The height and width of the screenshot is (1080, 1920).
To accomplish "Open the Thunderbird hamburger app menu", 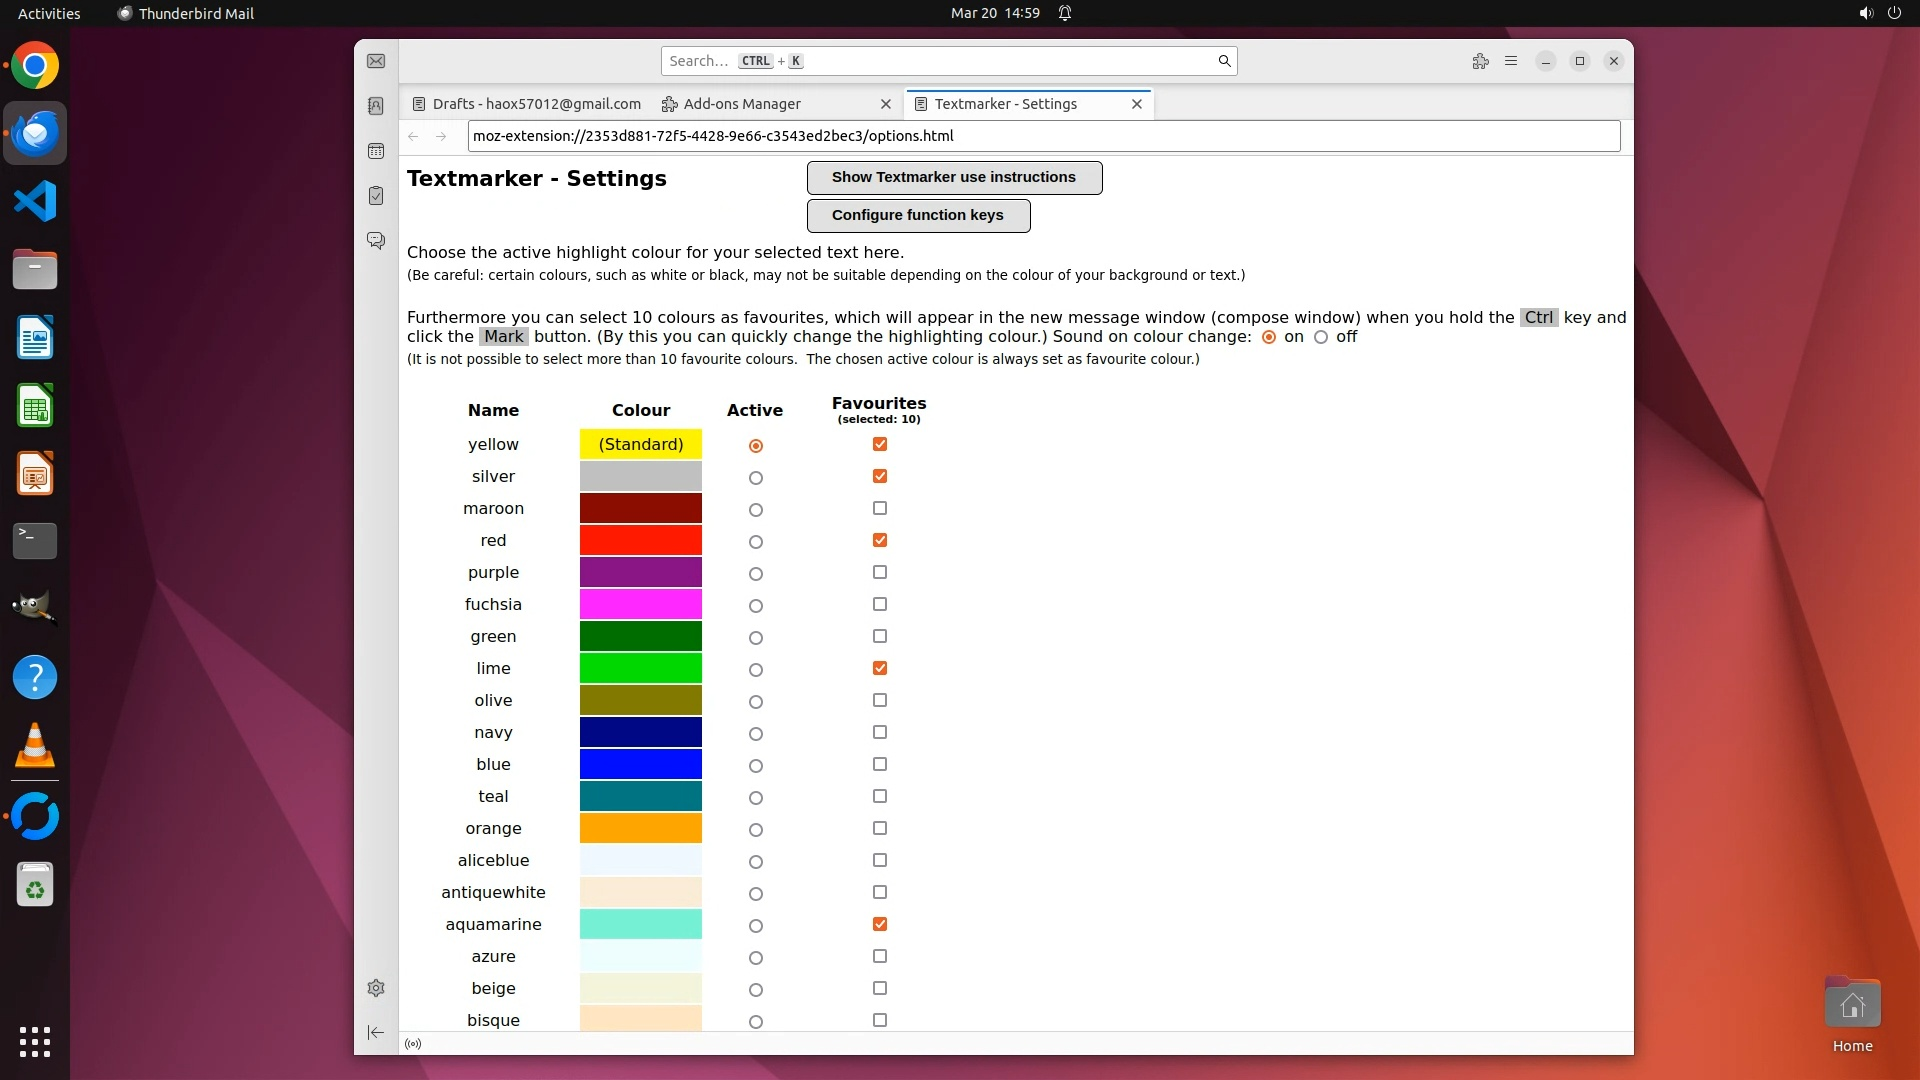I will pos(1511,61).
